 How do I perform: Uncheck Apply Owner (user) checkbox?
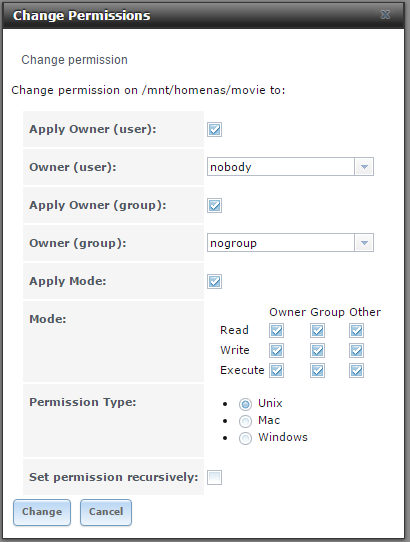pyautogui.click(x=214, y=130)
